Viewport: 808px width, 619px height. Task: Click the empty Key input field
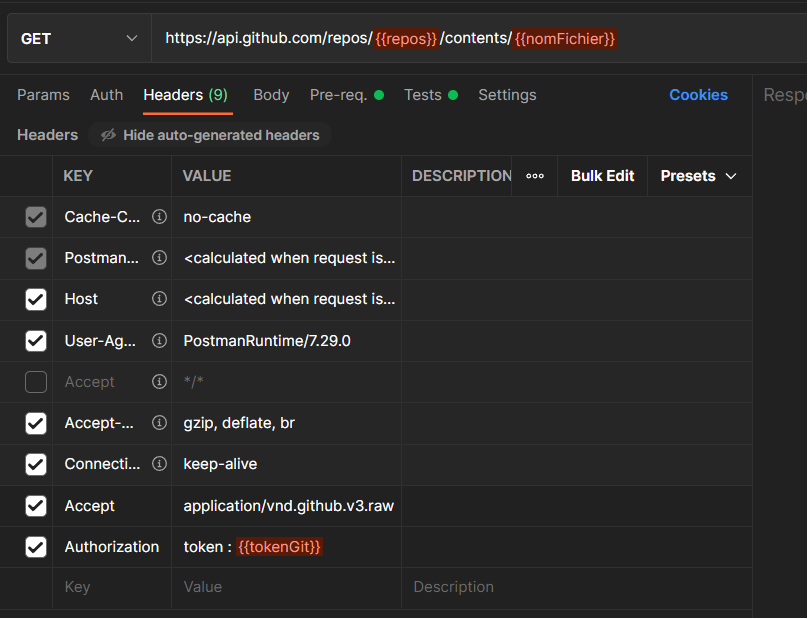coord(112,587)
